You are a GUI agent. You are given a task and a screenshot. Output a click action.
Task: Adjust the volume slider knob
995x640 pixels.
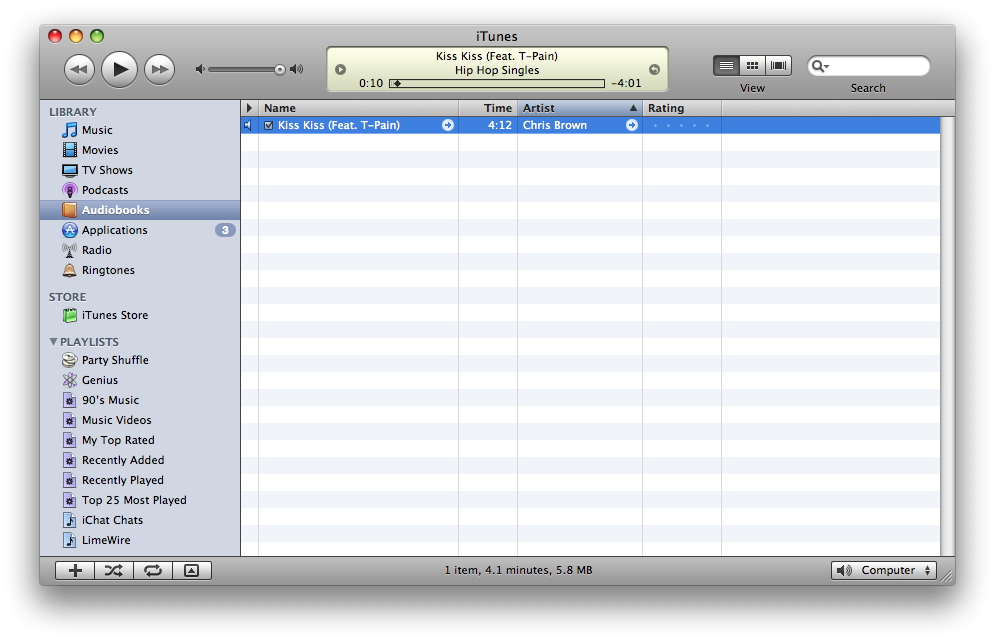pyautogui.click(x=280, y=70)
